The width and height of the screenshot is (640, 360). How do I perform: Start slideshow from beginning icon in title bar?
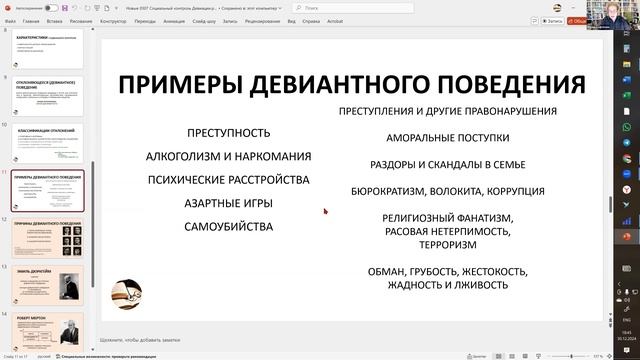[x=97, y=8]
